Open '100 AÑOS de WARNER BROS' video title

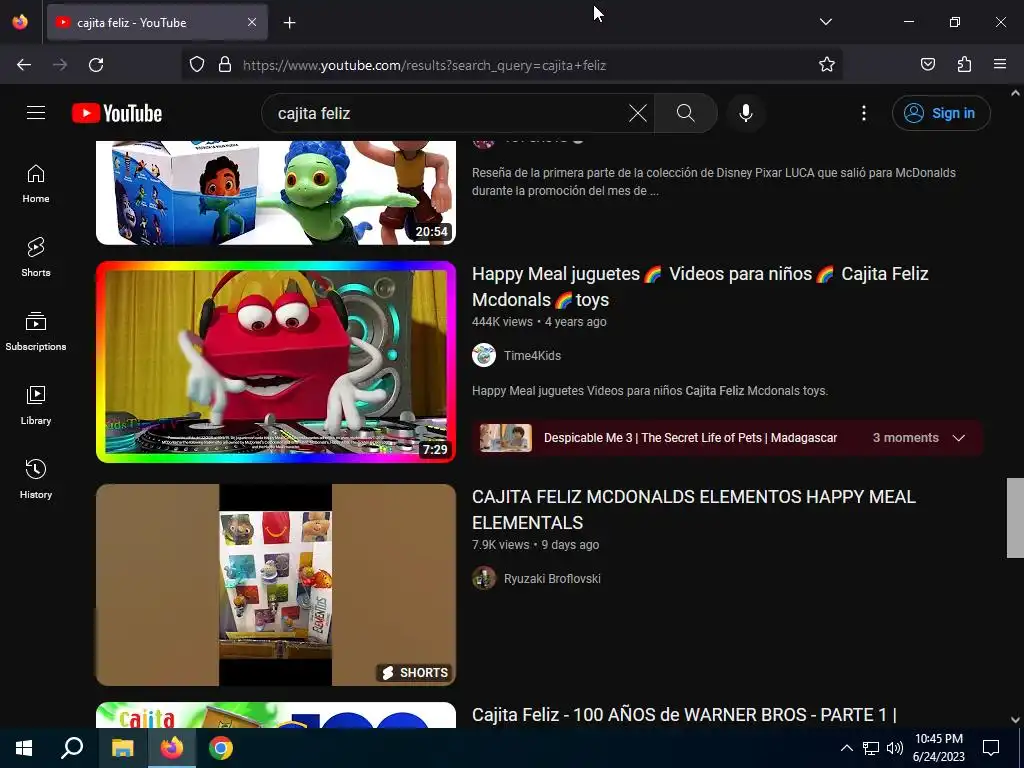pos(684,714)
